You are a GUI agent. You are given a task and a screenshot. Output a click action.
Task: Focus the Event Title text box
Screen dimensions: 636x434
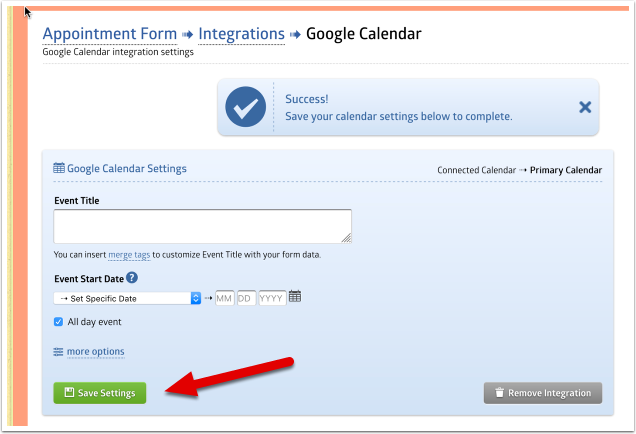click(x=202, y=226)
